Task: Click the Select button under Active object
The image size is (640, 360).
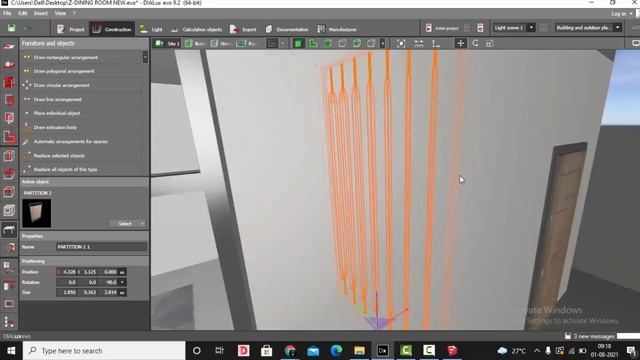Action: [124, 223]
